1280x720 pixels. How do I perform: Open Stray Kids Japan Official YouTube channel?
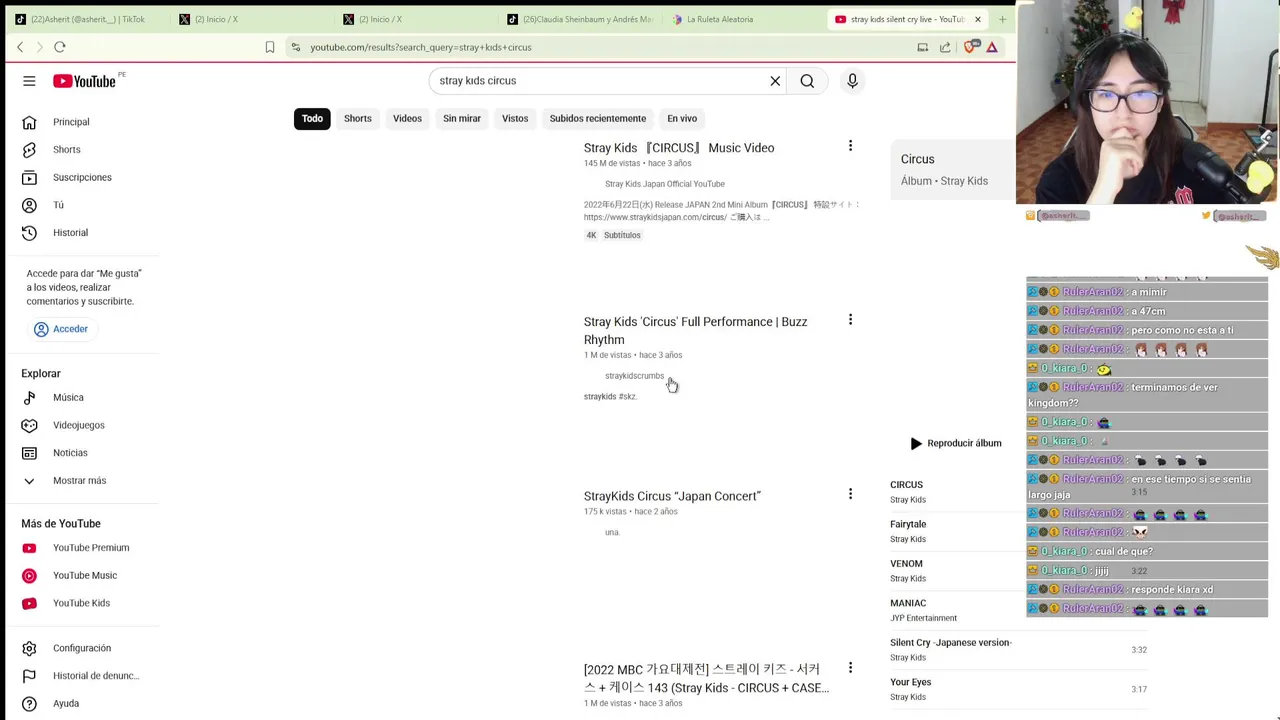pos(665,184)
